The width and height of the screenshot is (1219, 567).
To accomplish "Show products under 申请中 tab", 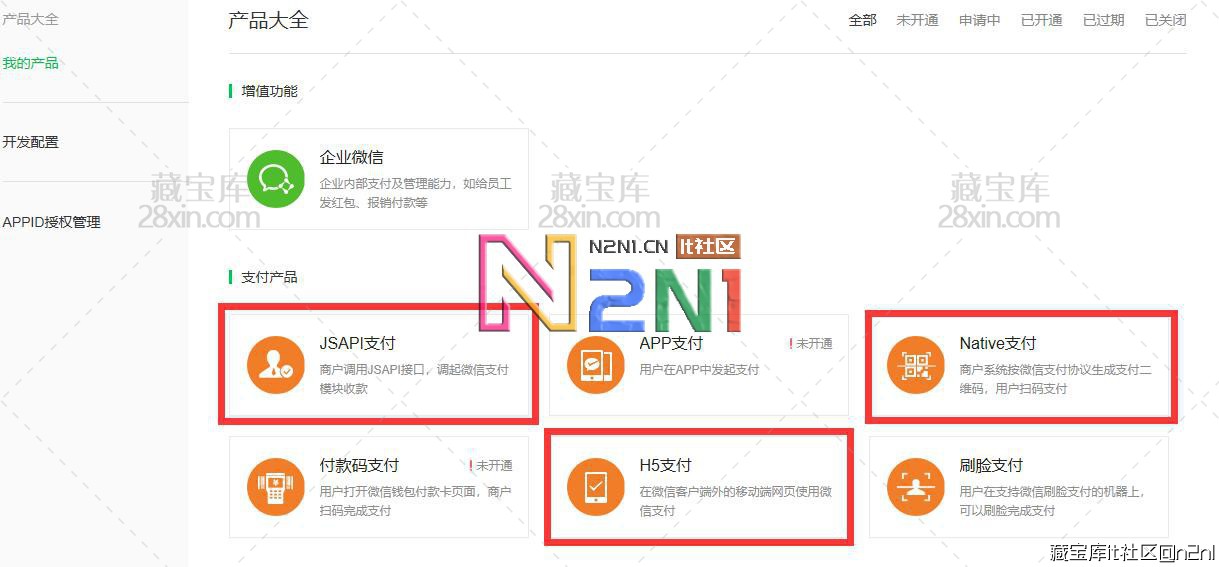I will tap(979, 20).
